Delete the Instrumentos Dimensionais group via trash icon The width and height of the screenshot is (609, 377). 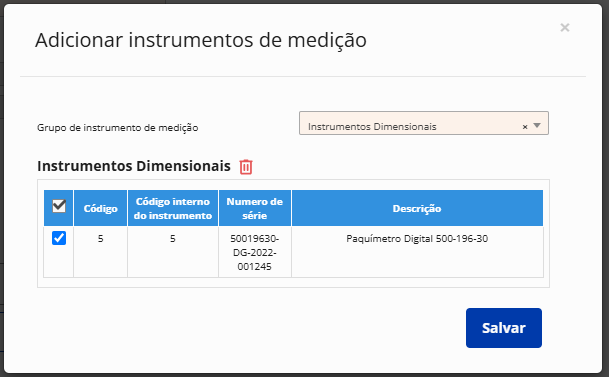click(246, 167)
